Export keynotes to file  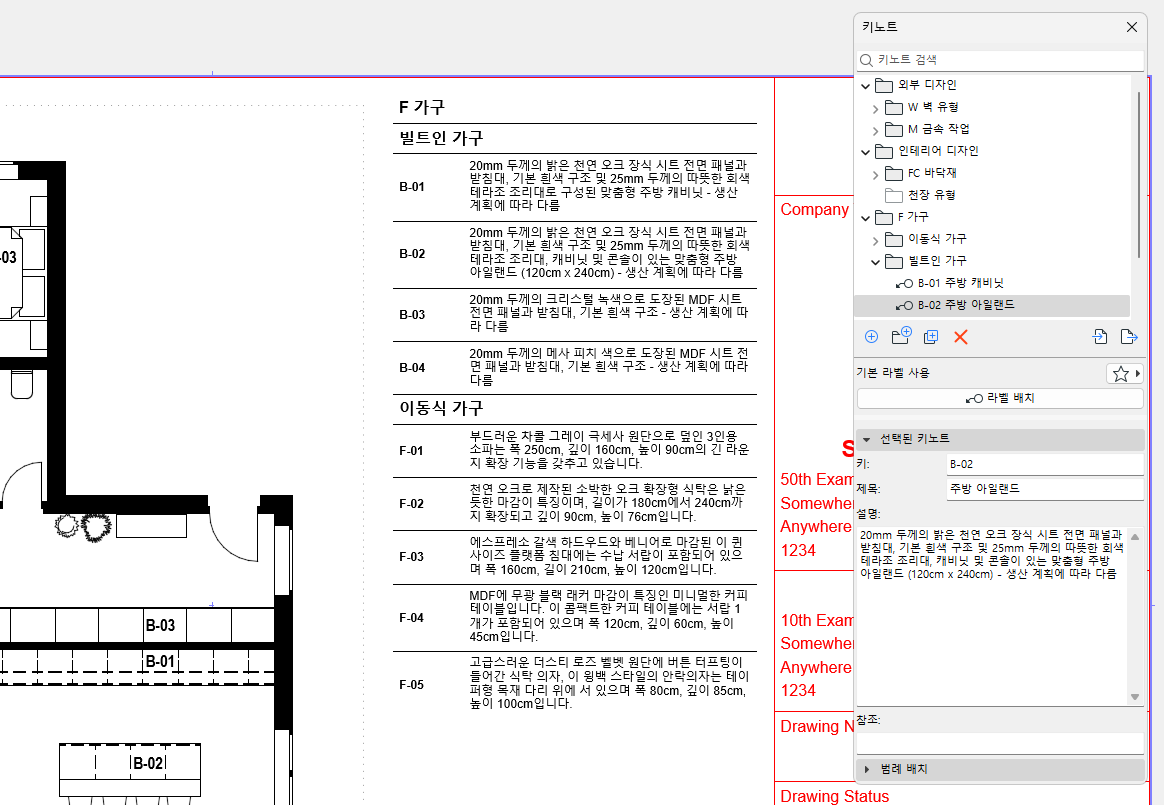click(x=1128, y=336)
